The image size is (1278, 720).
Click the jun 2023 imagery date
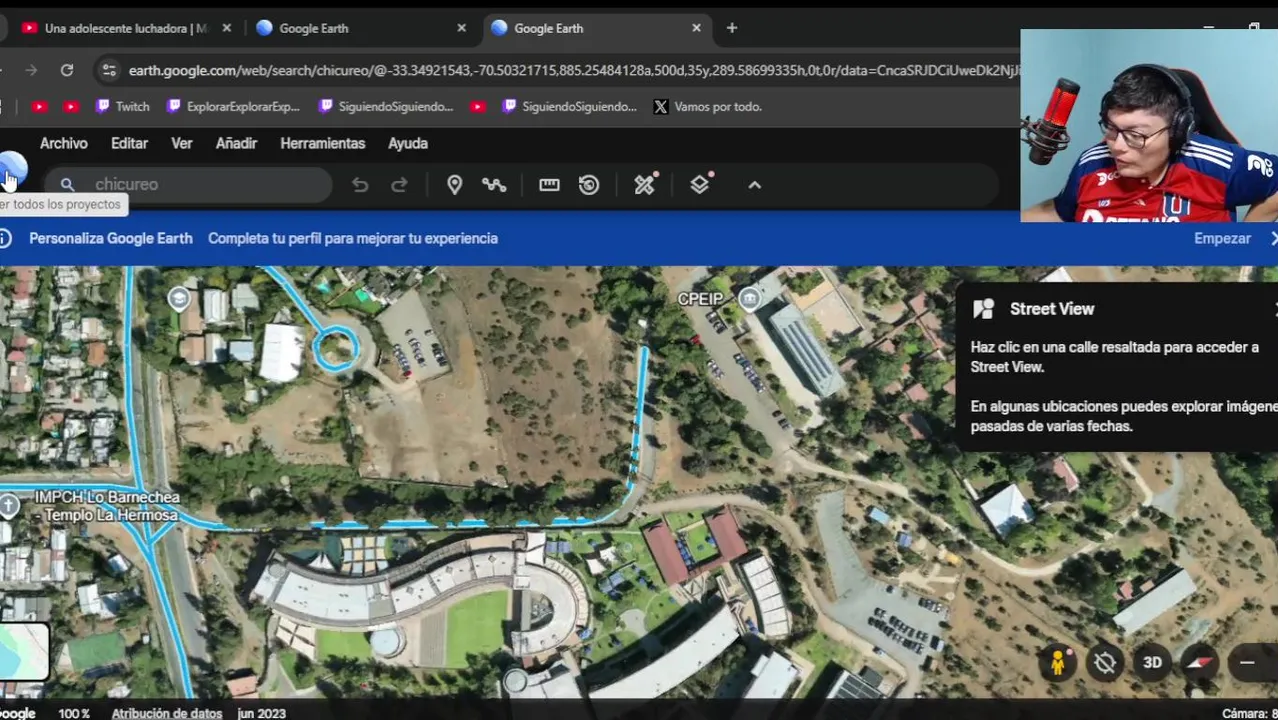coord(261,713)
